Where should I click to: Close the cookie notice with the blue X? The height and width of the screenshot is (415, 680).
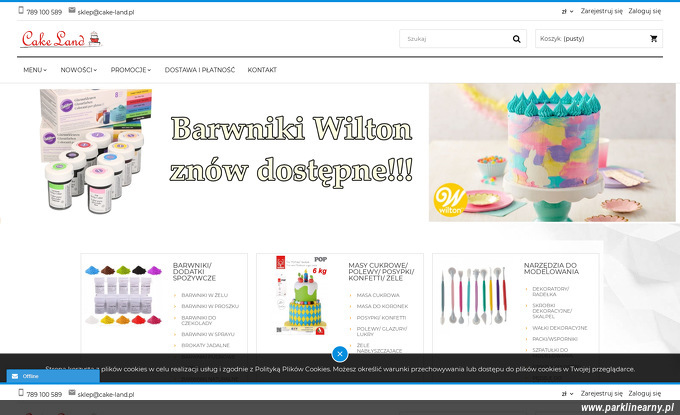point(340,354)
